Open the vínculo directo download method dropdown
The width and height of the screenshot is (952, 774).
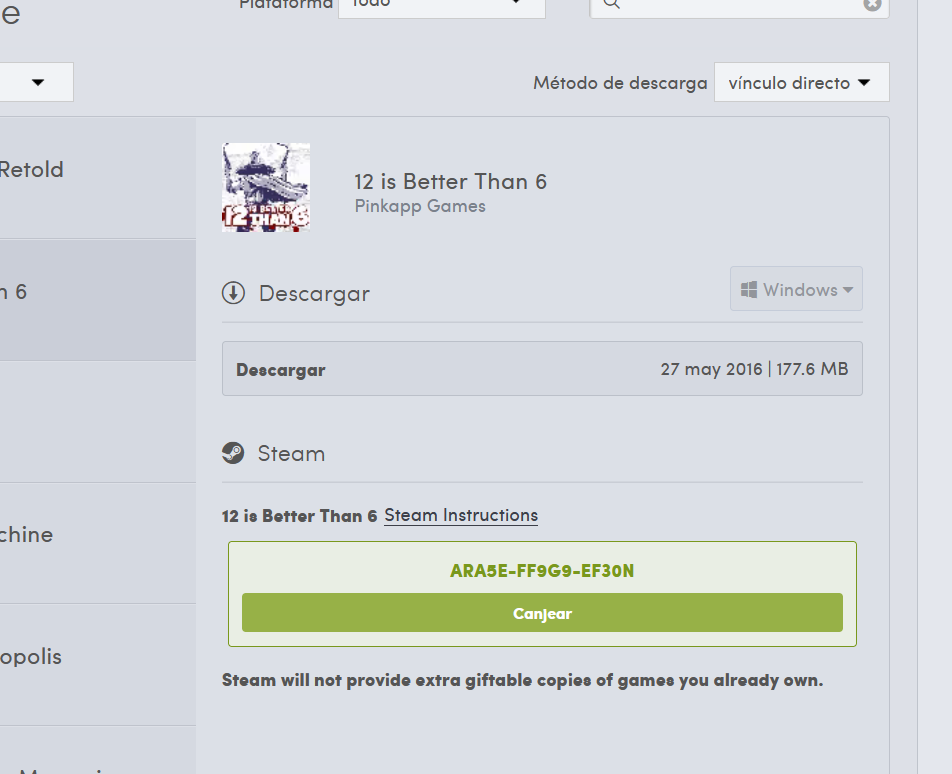point(801,82)
